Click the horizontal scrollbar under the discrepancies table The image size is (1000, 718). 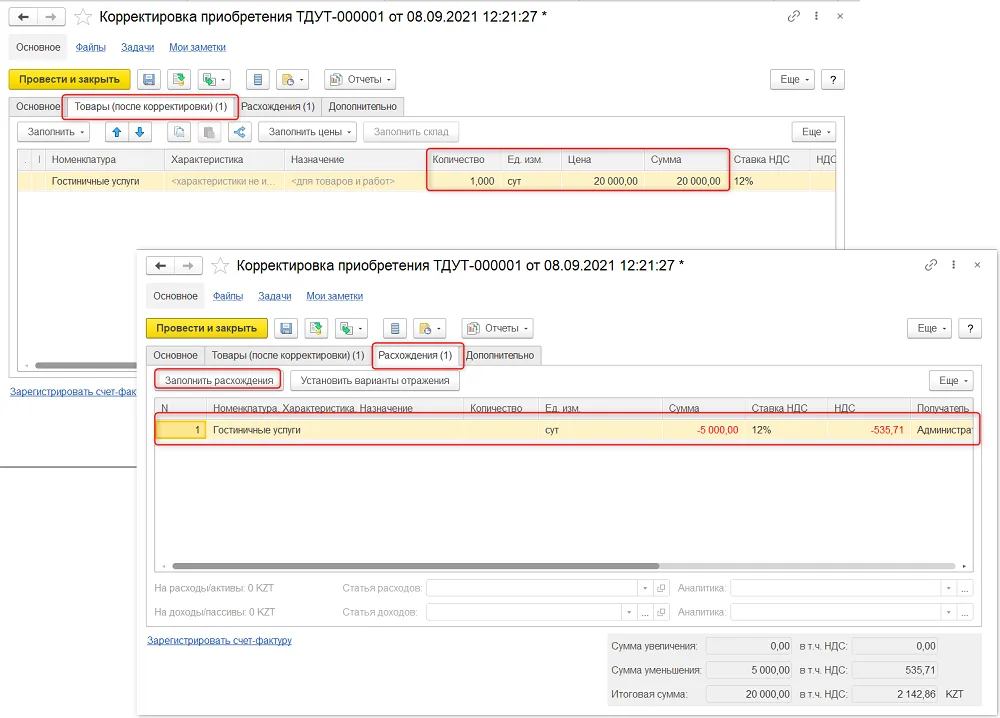(416, 566)
